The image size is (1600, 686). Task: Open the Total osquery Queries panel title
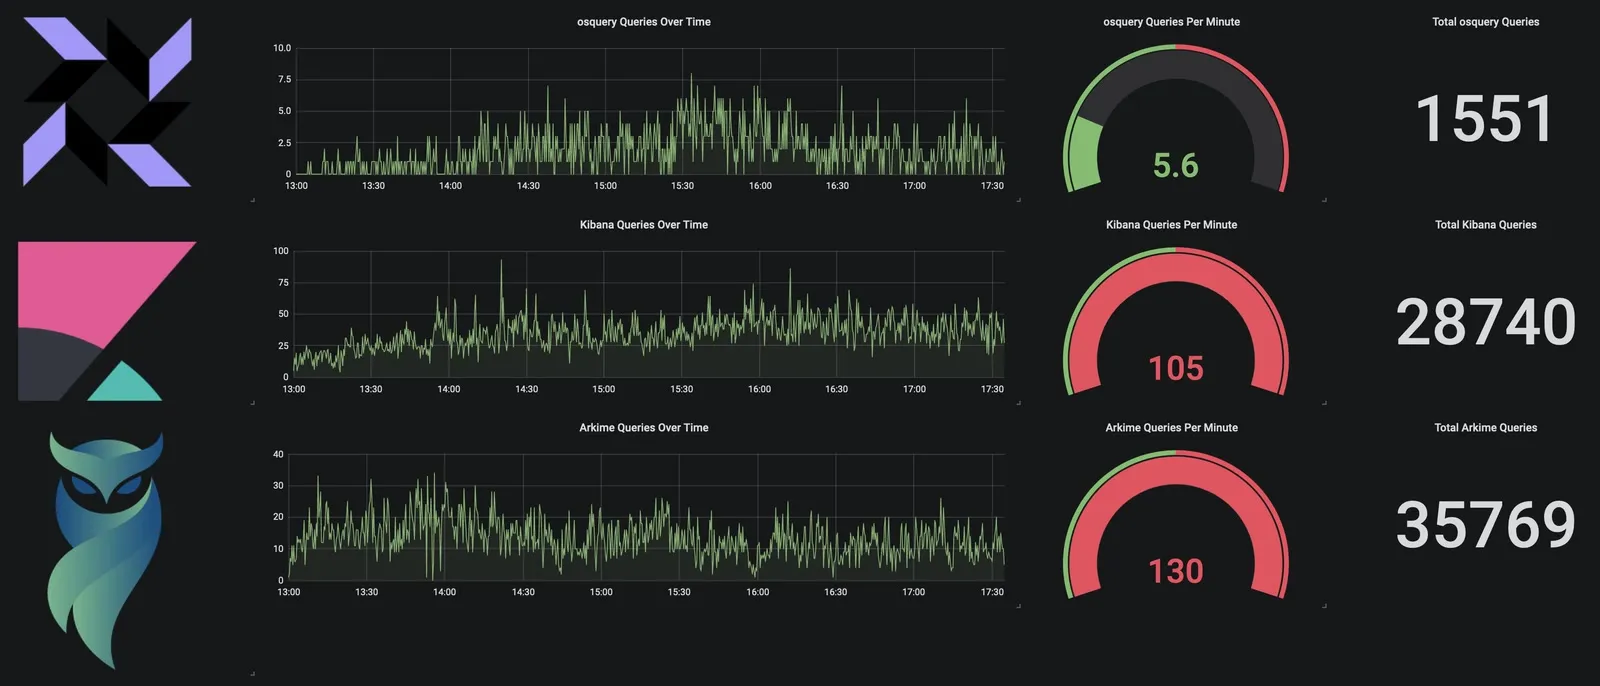pyautogui.click(x=1485, y=22)
